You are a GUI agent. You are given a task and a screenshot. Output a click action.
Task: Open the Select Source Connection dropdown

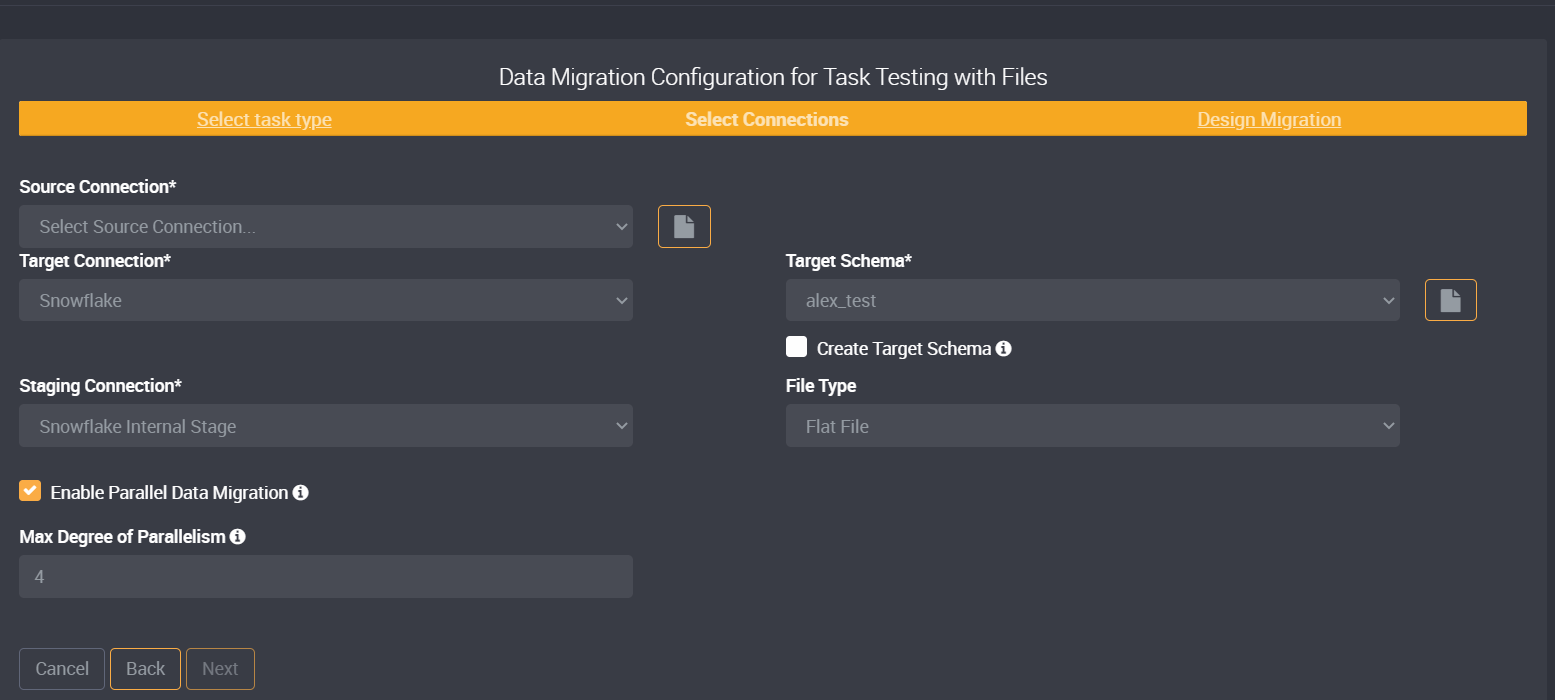point(326,227)
